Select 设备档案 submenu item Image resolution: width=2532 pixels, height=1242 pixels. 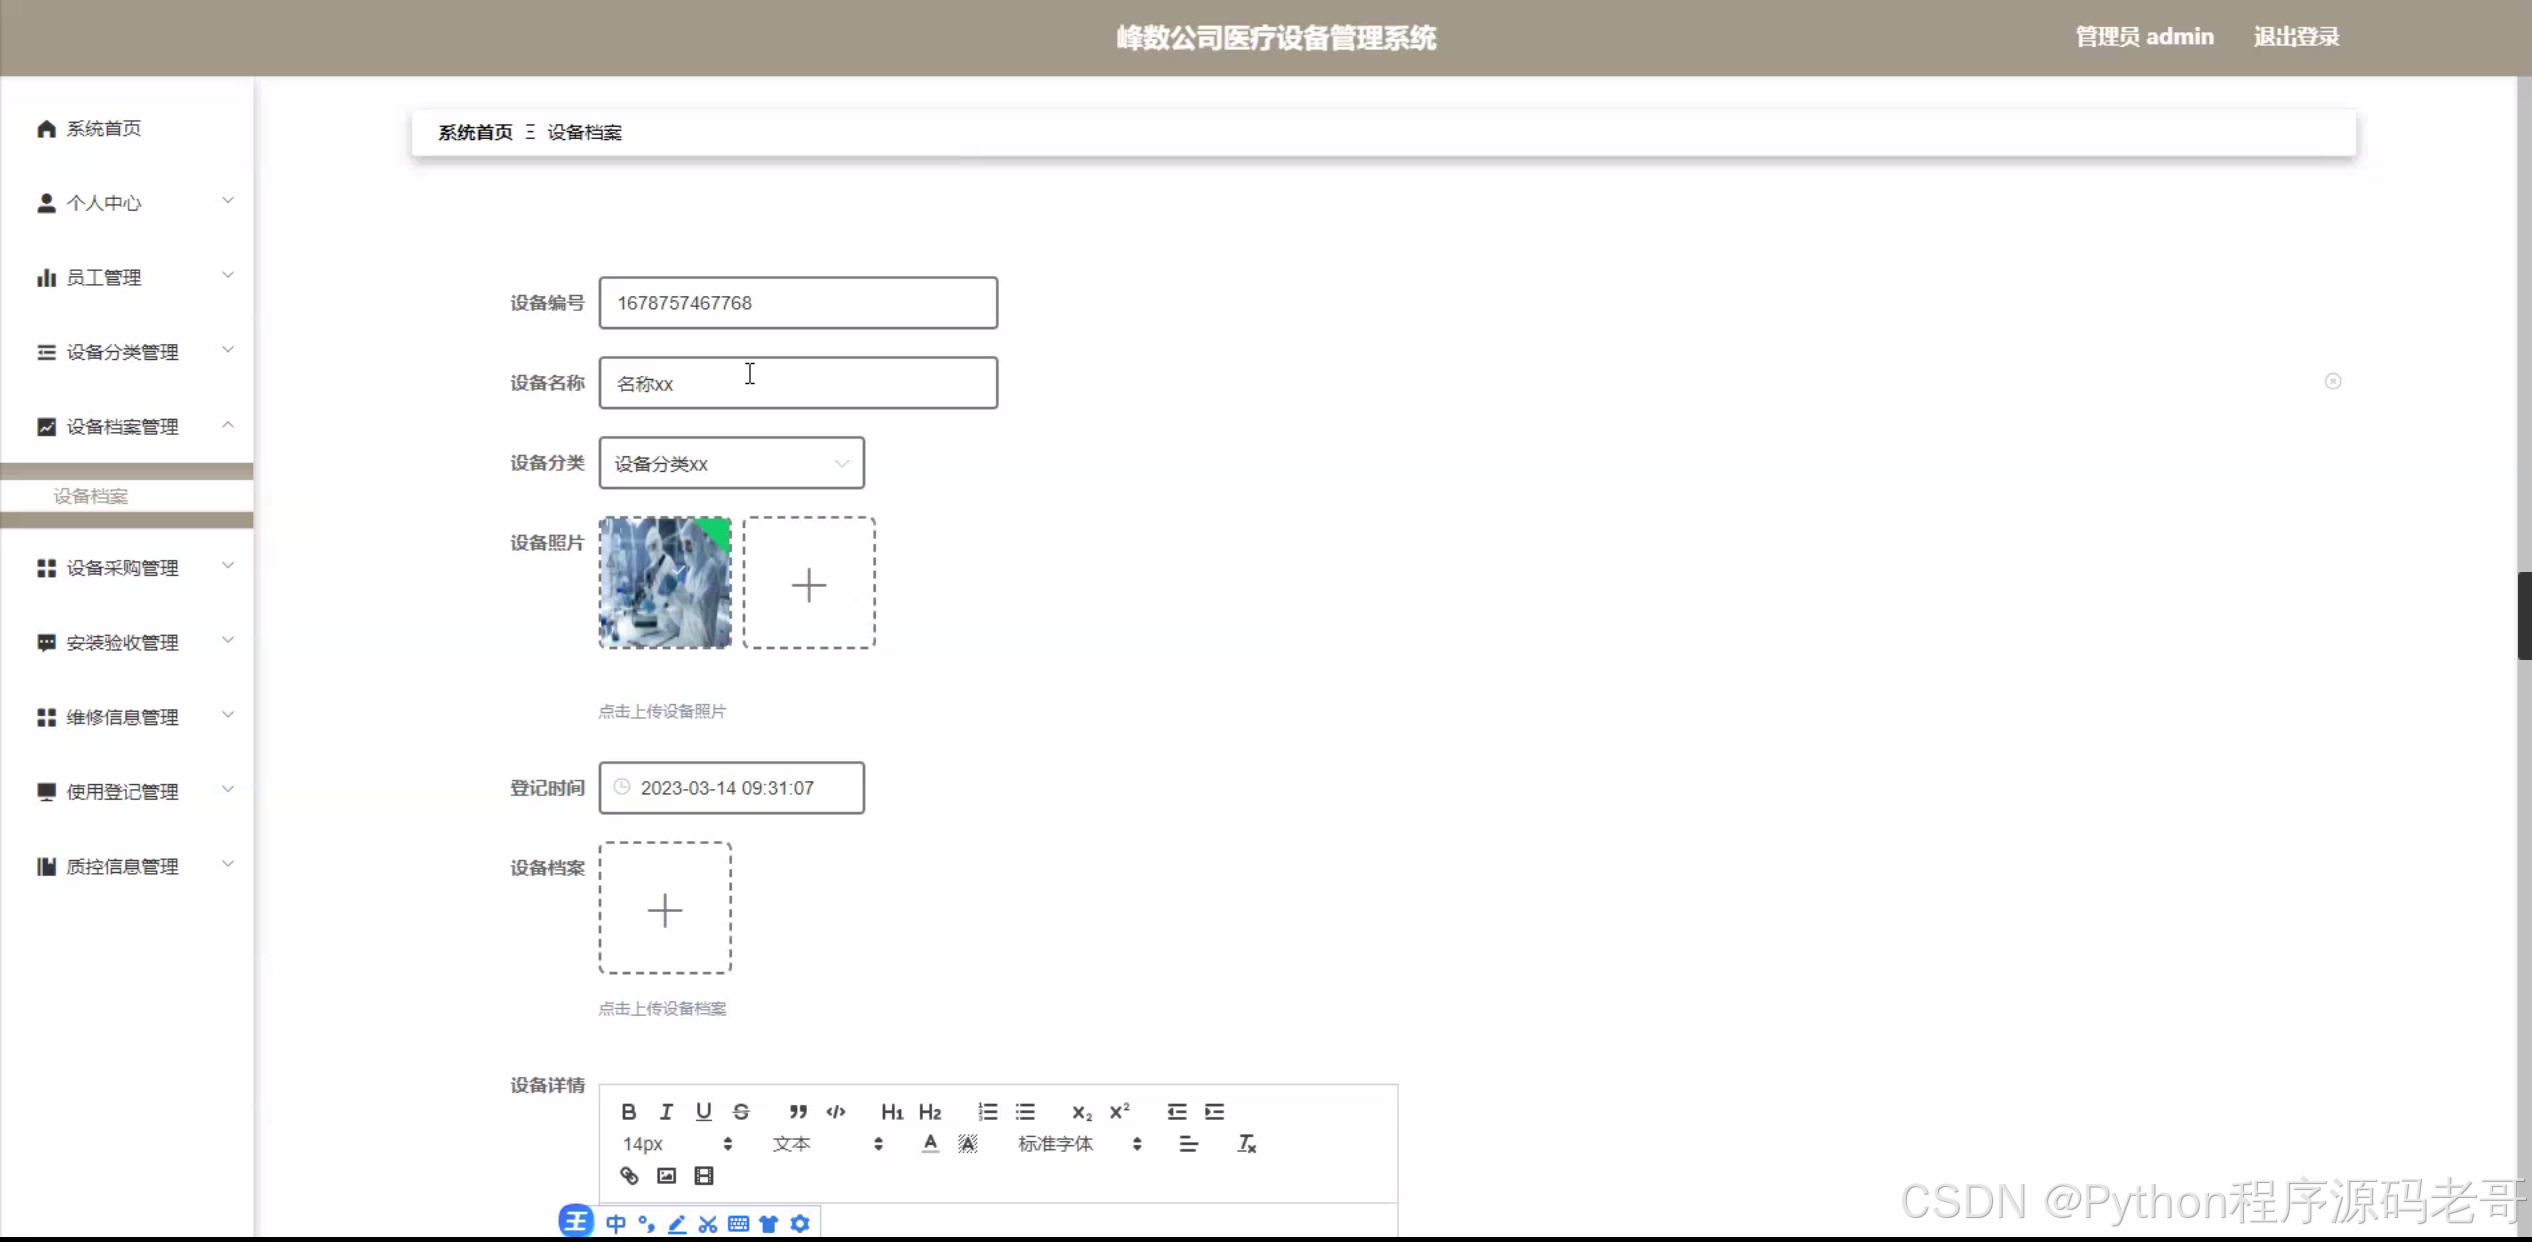pyautogui.click(x=91, y=496)
